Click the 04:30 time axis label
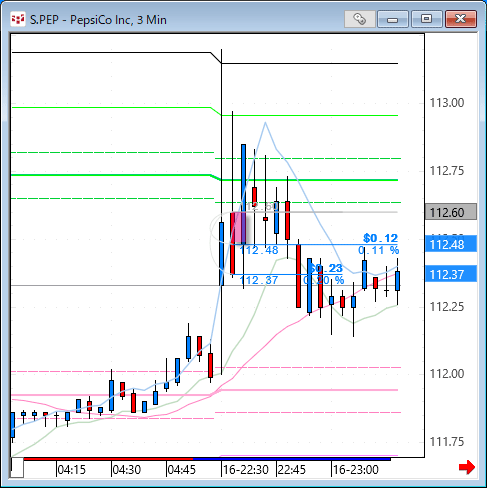The height and width of the screenshot is (488, 487). click(126, 470)
